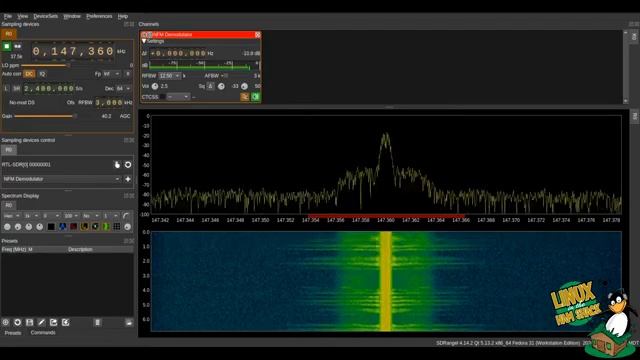Toggle the highlighted current spectrum icon
The image size is (640, 360).
tap(84, 227)
